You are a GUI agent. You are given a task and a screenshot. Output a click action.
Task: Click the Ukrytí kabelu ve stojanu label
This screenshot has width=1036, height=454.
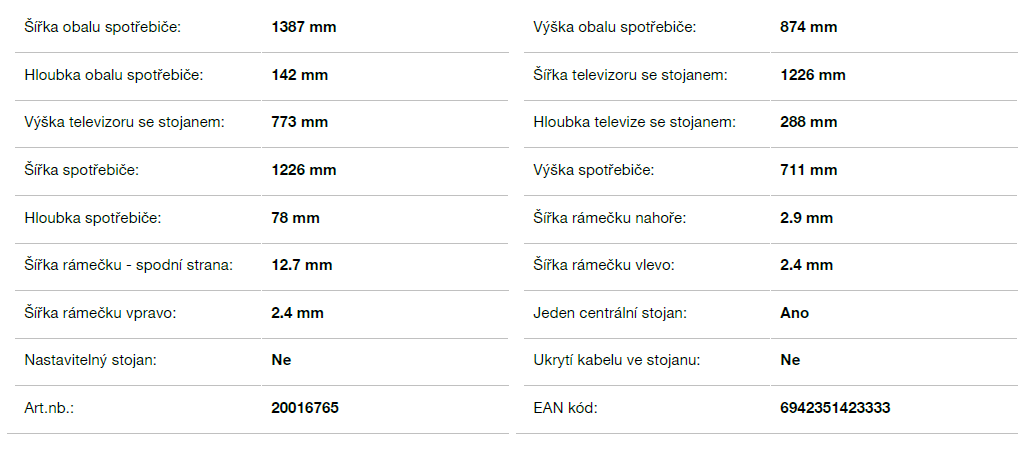616,360
